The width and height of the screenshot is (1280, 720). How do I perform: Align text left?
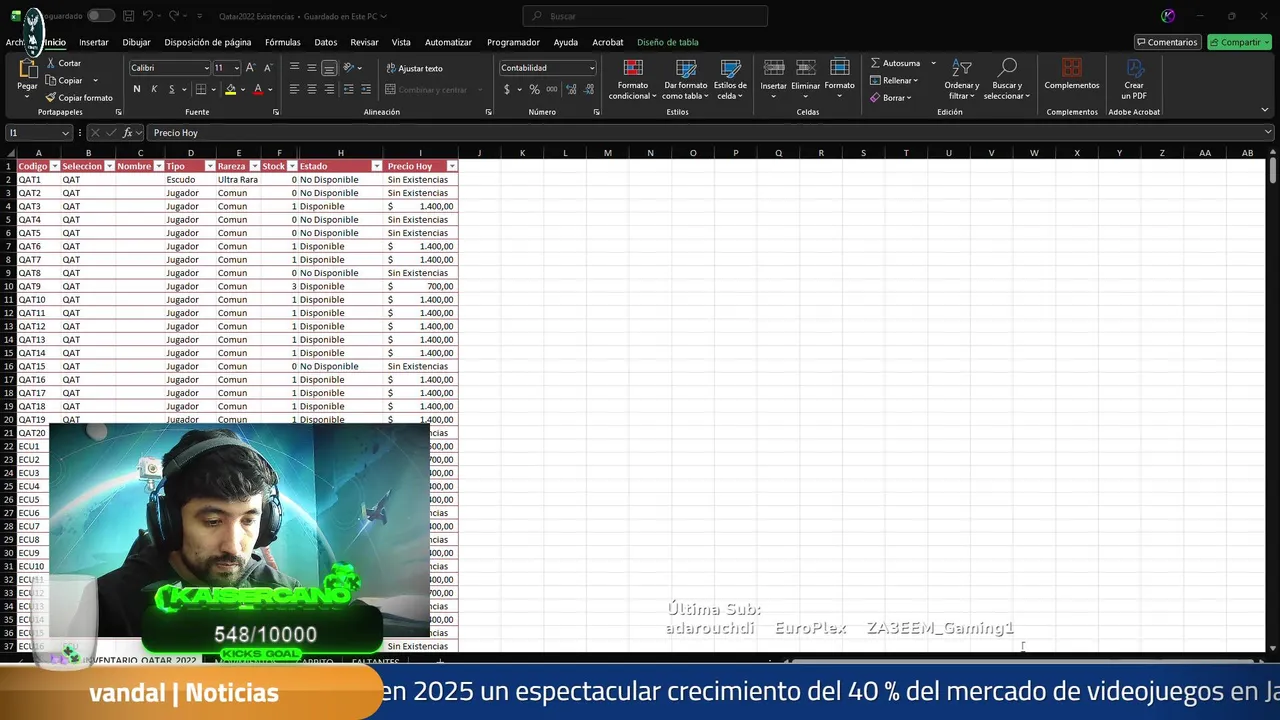294,89
